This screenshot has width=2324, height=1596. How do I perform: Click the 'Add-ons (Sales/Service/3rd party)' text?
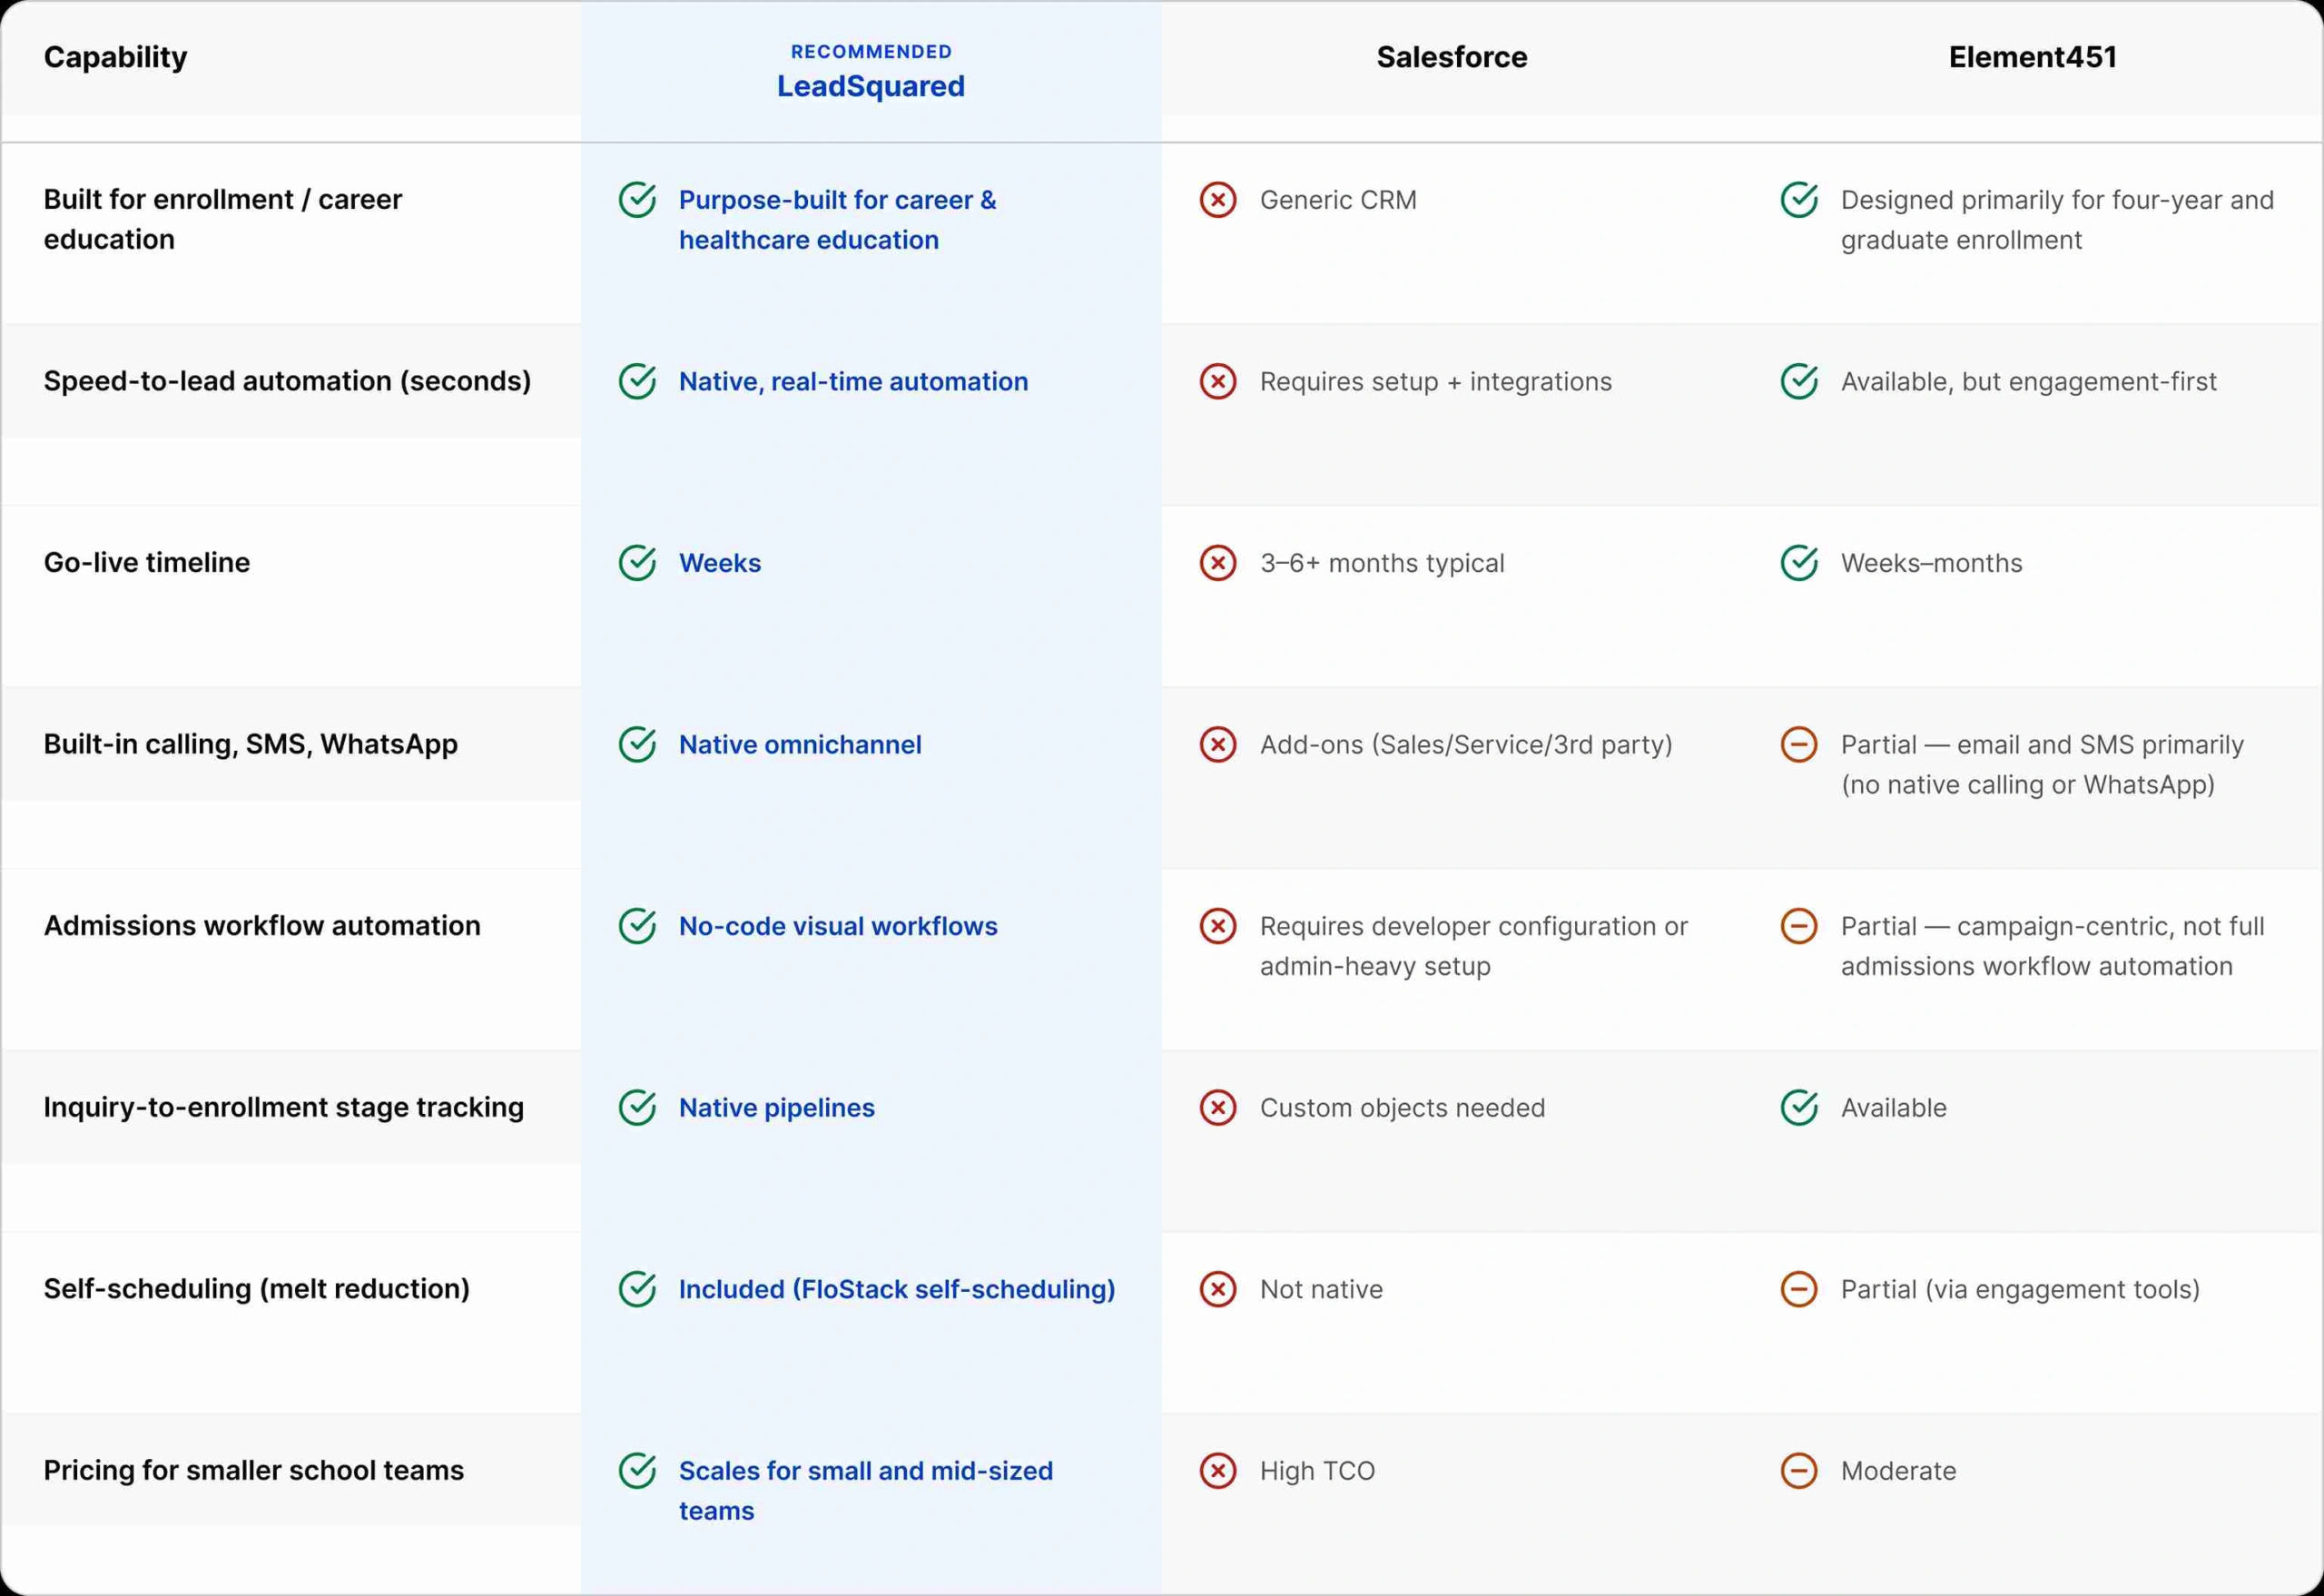tap(1466, 745)
